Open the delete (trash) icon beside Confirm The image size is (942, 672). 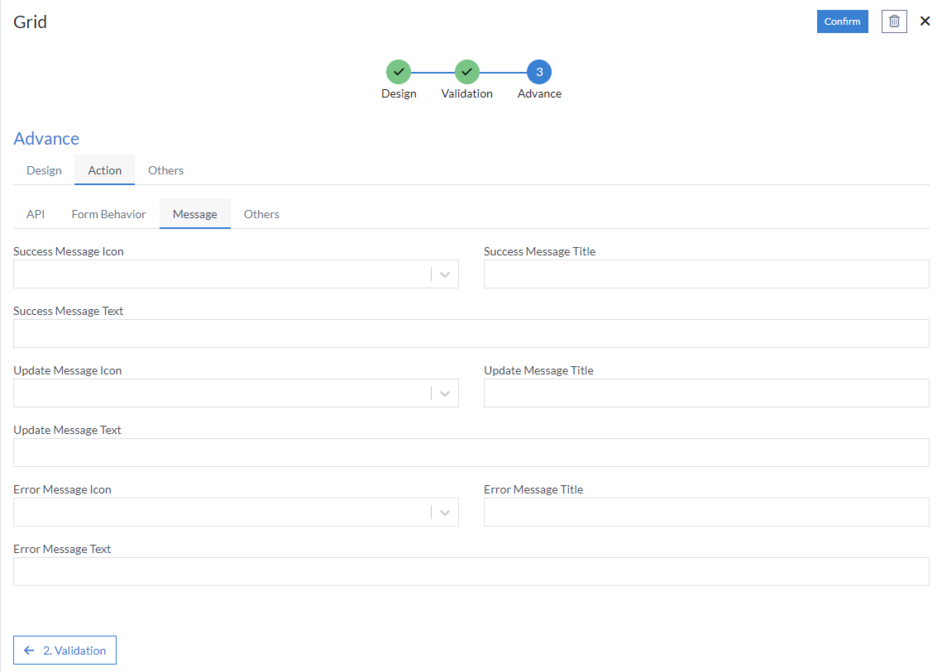[x=893, y=21]
